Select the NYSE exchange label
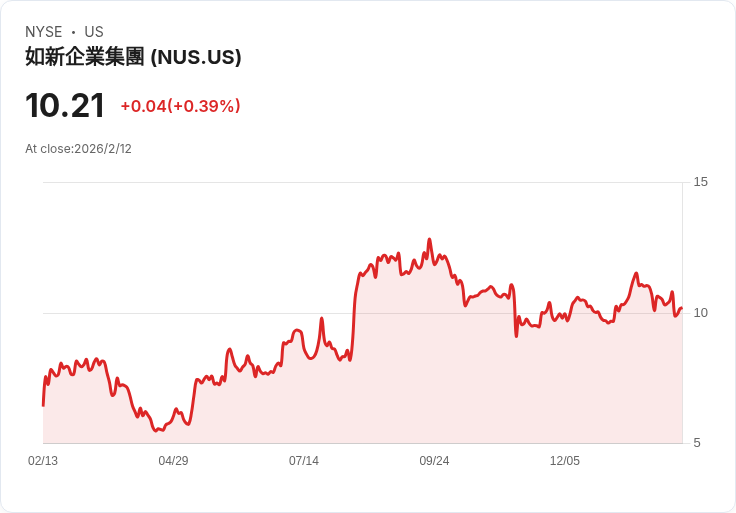 [44, 32]
